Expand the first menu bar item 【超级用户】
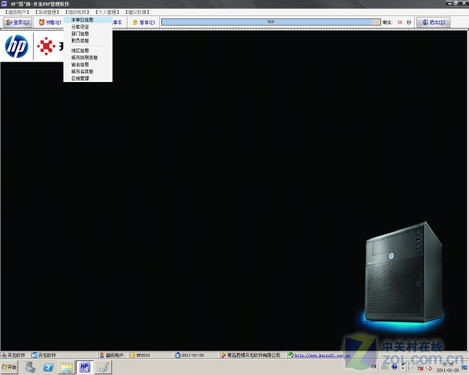Image resolution: width=469 pixels, height=375 pixels. click(x=17, y=12)
